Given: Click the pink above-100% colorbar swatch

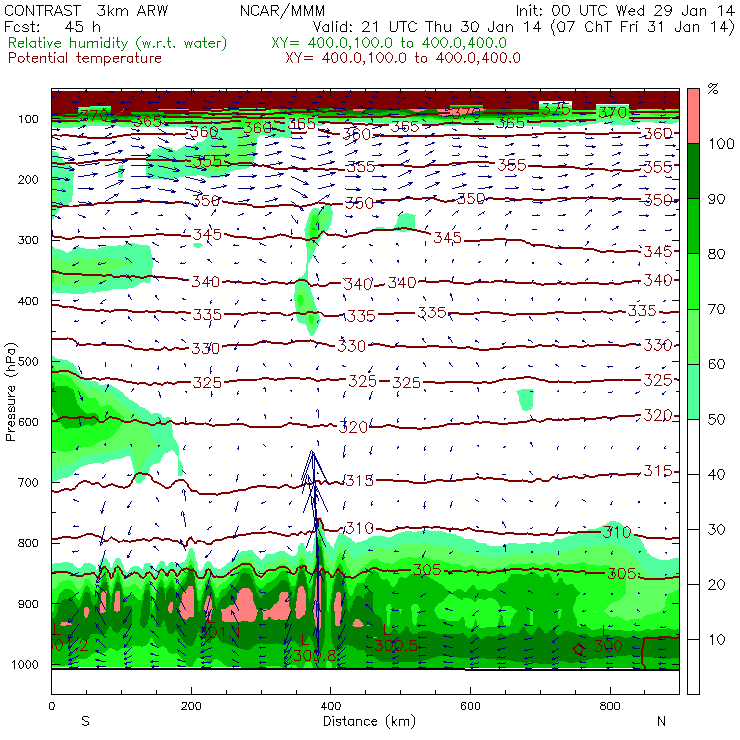Looking at the screenshot, I should click(693, 116).
